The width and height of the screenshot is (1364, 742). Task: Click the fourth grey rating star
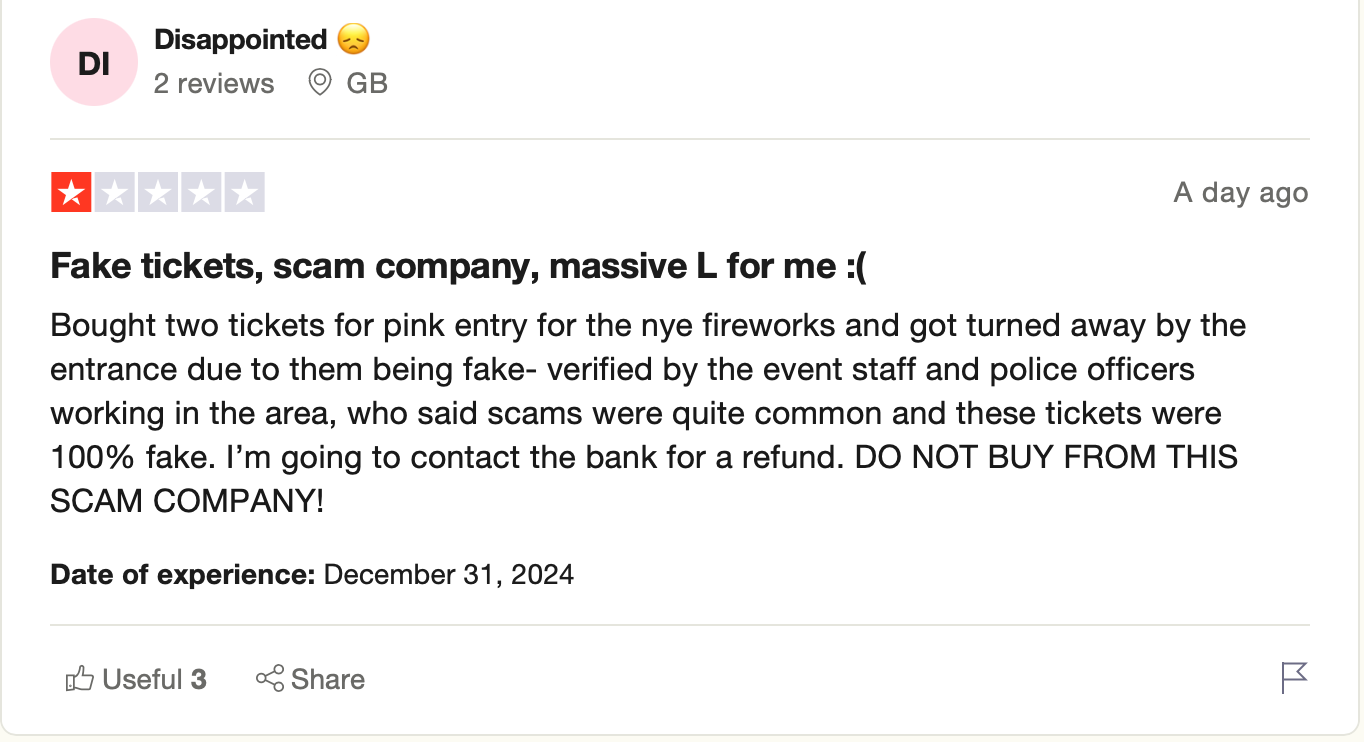point(201,192)
